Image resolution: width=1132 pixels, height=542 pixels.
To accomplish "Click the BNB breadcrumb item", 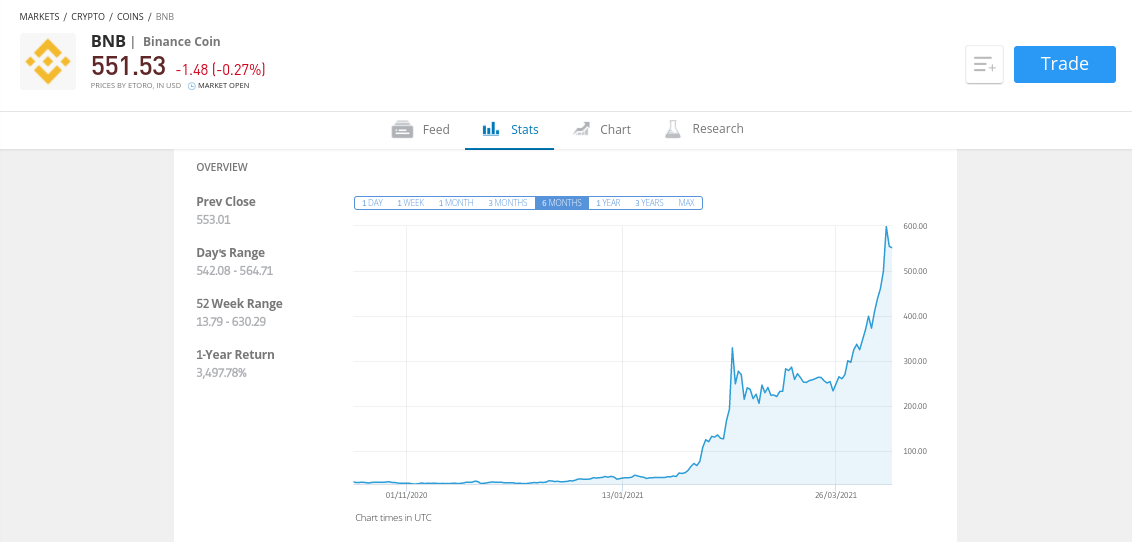I will tap(165, 16).
